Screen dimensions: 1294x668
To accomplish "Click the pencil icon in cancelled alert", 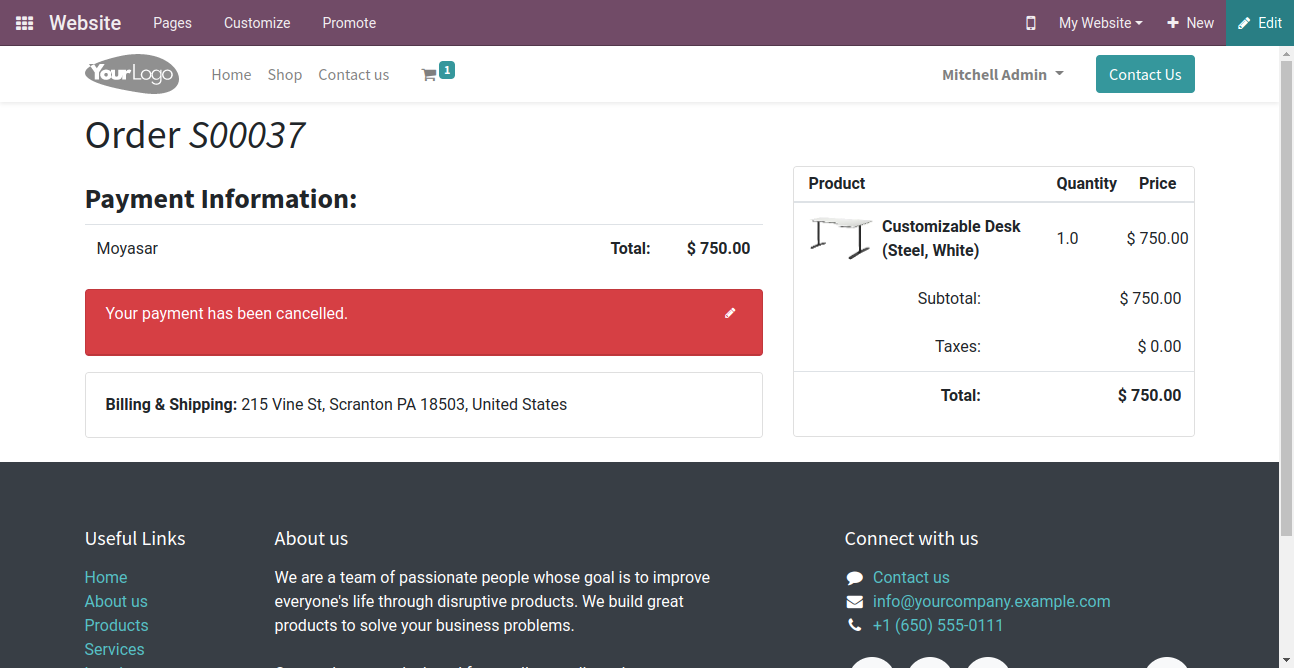I will [x=730, y=313].
